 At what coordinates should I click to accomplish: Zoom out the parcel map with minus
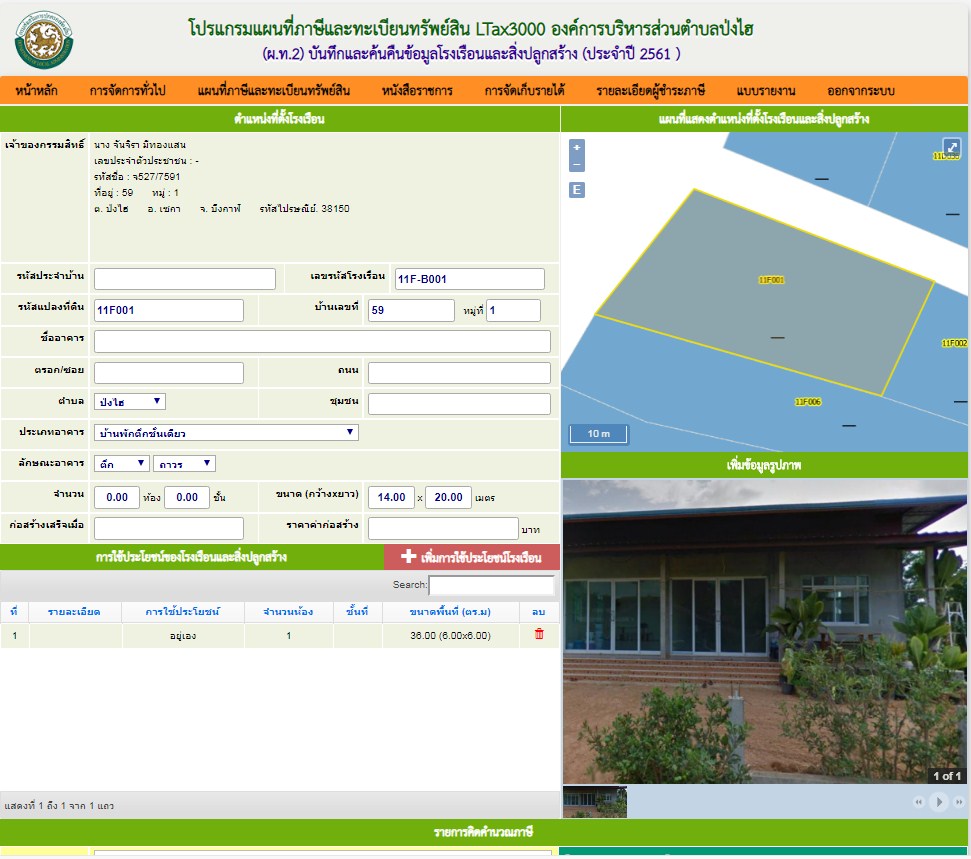(x=577, y=164)
